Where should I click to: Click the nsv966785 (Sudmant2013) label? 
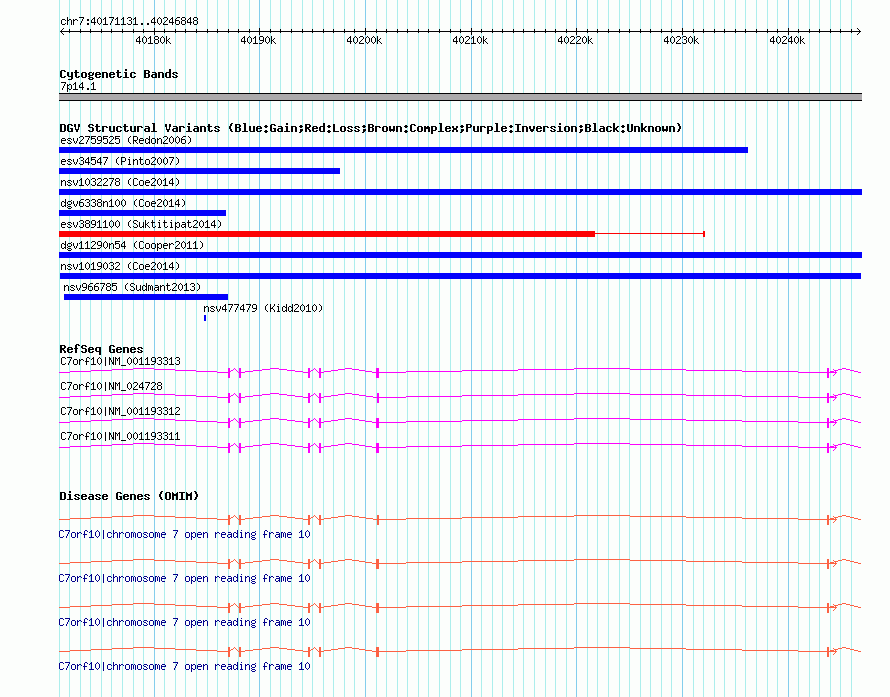[x=132, y=287]
